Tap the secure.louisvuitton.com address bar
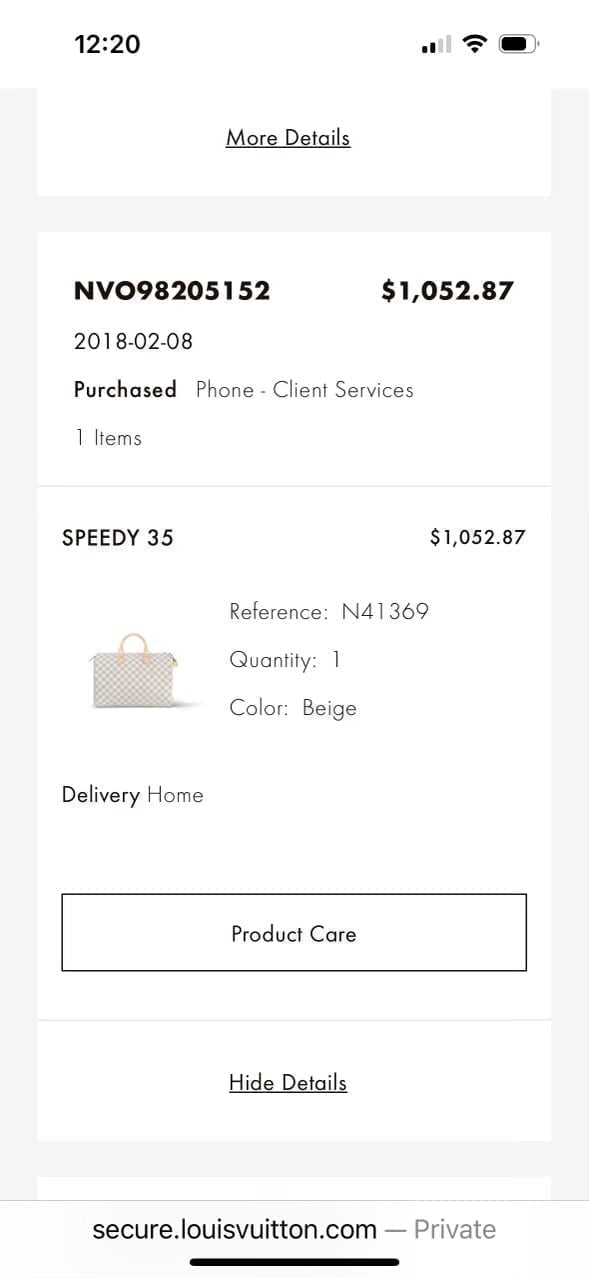The height and width of the screenshot is (1278, 589). [294, 1229]
